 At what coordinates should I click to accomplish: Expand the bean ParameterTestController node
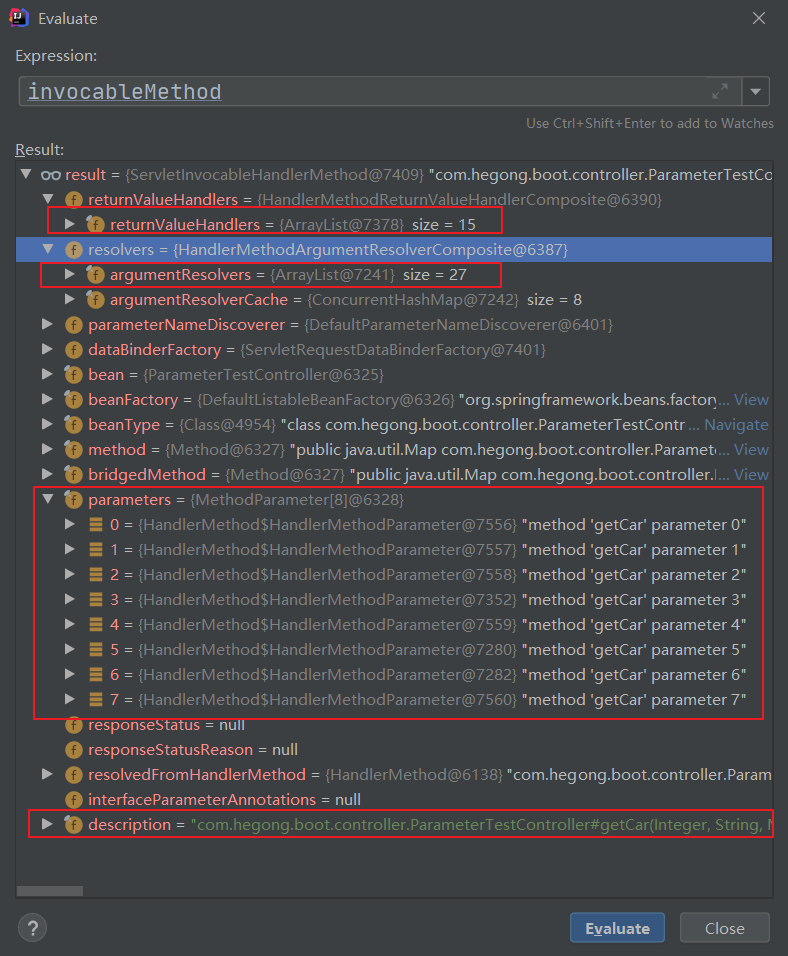click(x=47, y=374)
